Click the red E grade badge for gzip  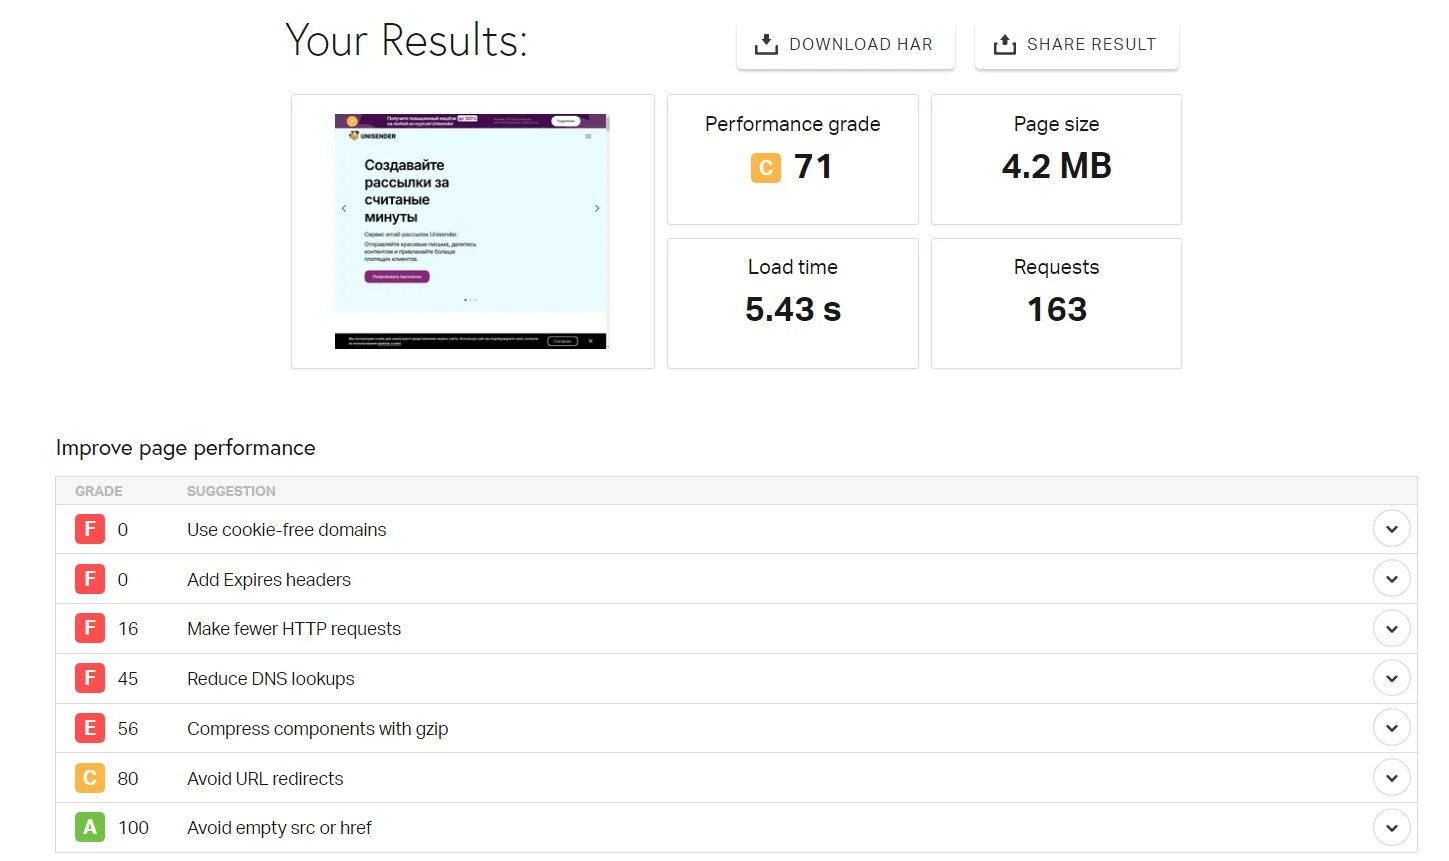coord(90,728)
